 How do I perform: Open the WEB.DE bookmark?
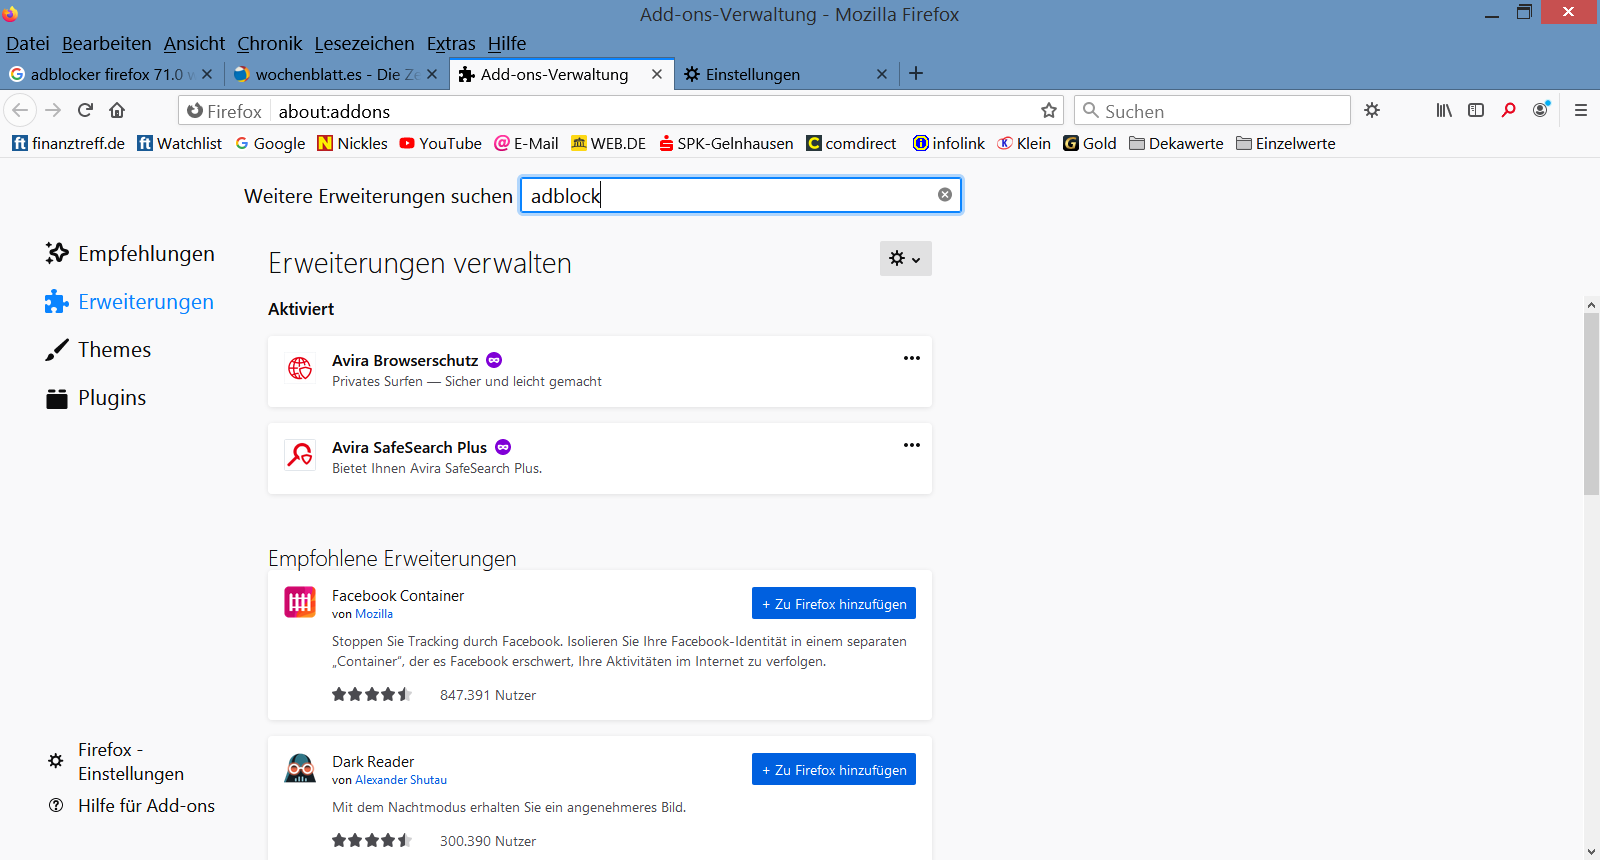pos(608,143)
